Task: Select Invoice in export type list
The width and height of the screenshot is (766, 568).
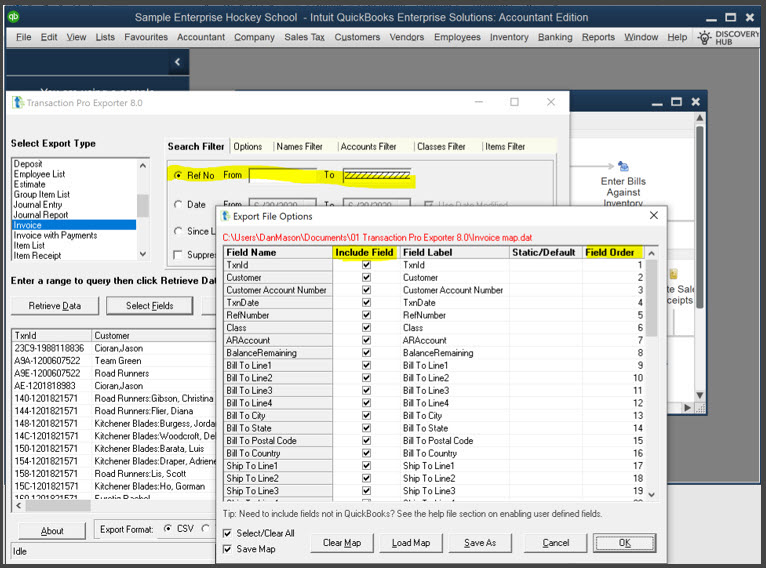Action: [74, 225]
